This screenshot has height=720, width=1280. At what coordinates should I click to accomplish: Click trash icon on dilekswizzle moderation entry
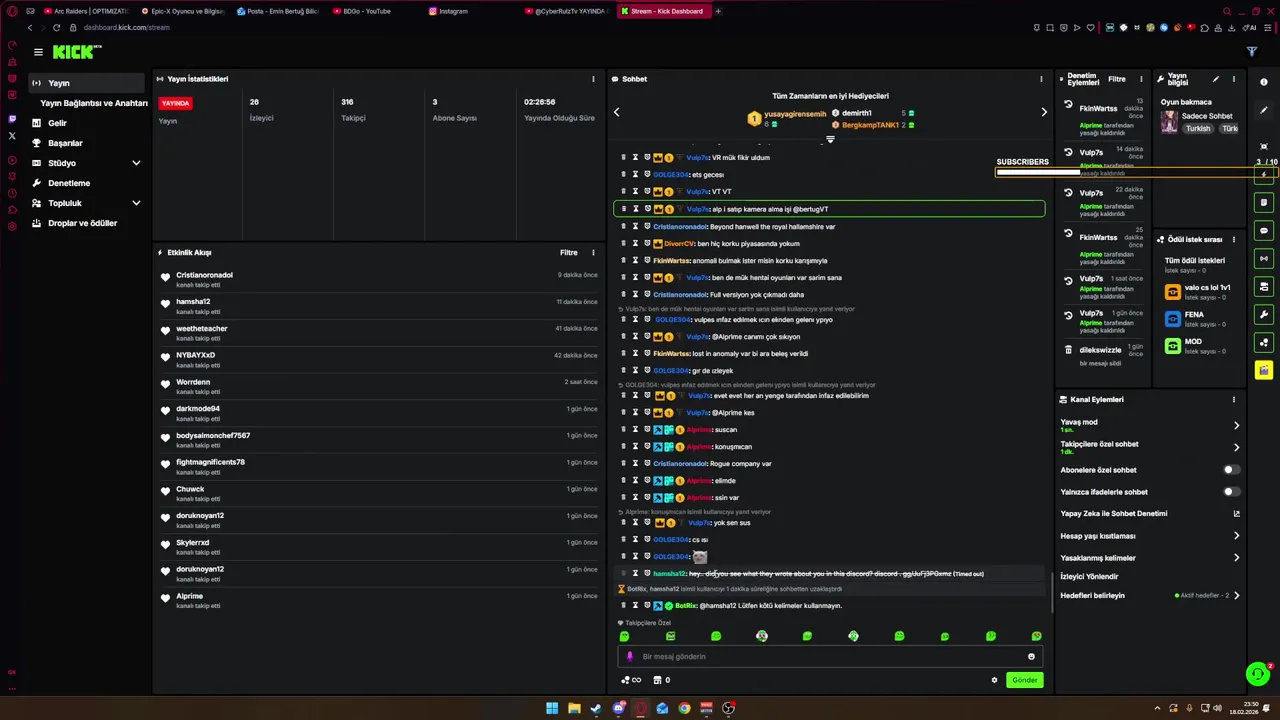coord(1068,350)
